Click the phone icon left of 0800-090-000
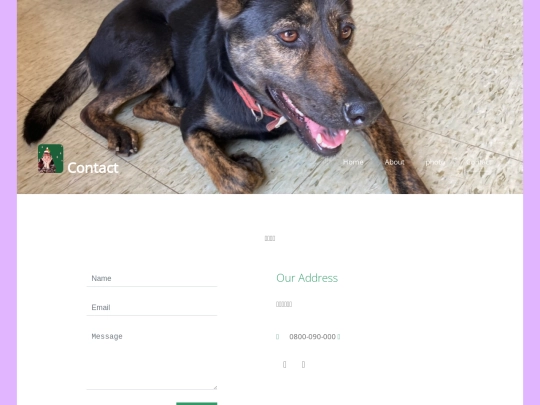 278,337
